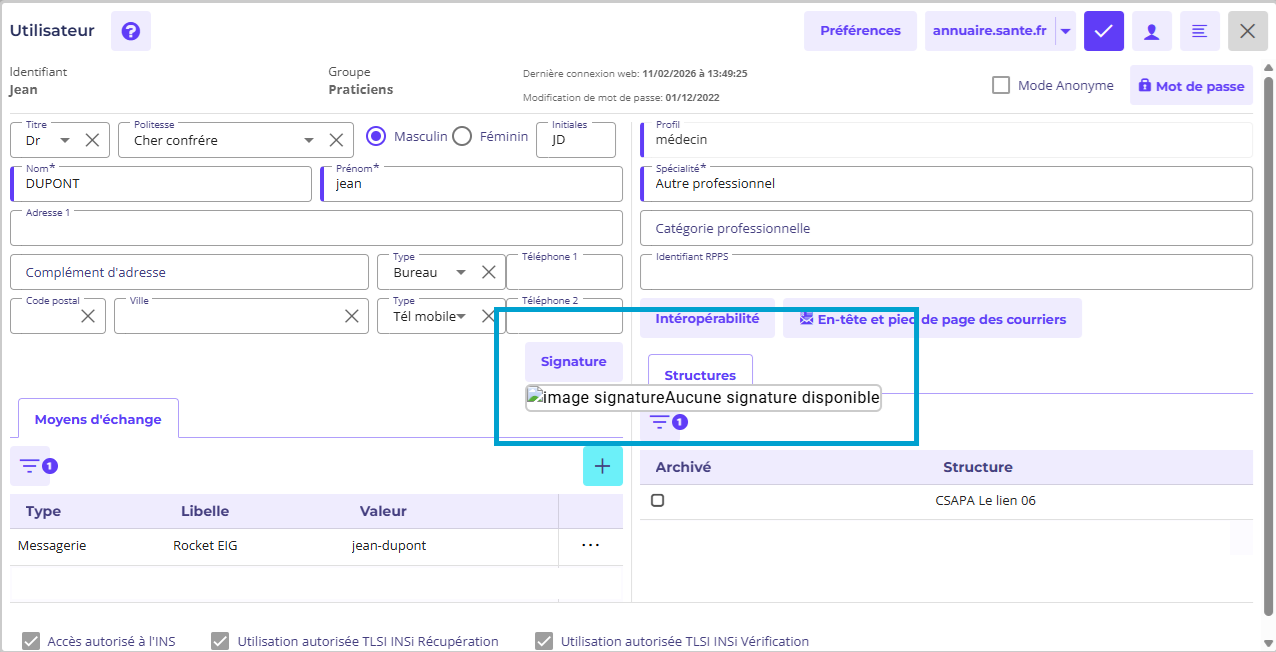Expand the Politesse dropdown
1276x652 pixels.
point(309,141)
